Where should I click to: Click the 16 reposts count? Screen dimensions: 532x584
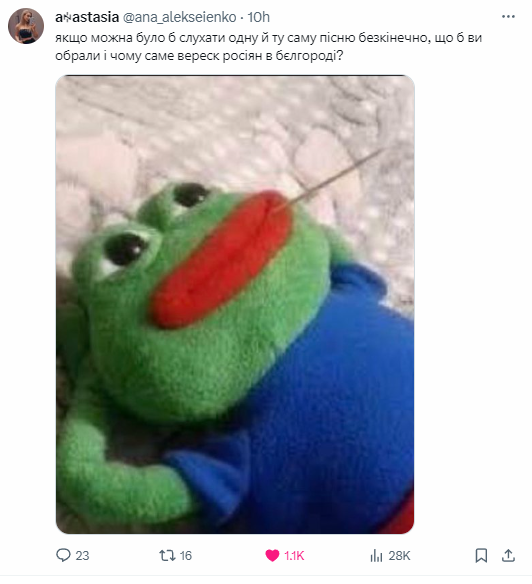tap(186, 556)
